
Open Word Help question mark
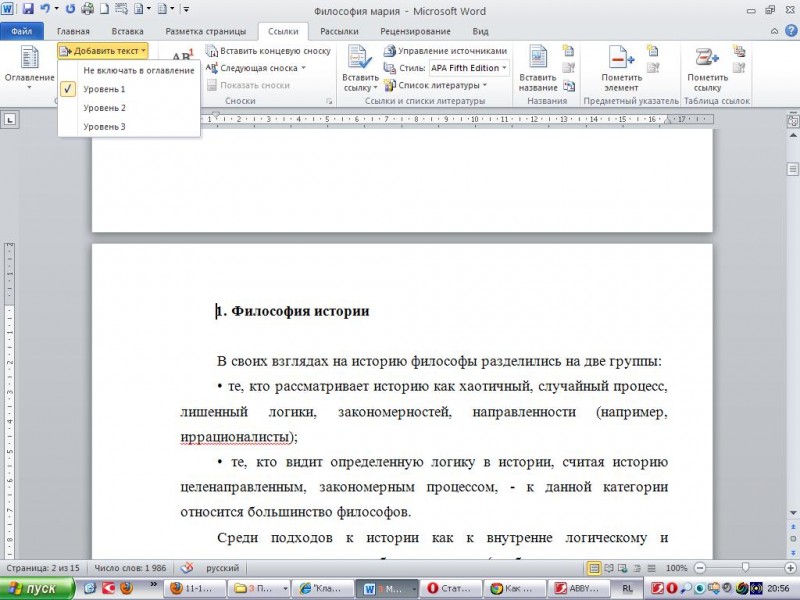click(790, 31)
